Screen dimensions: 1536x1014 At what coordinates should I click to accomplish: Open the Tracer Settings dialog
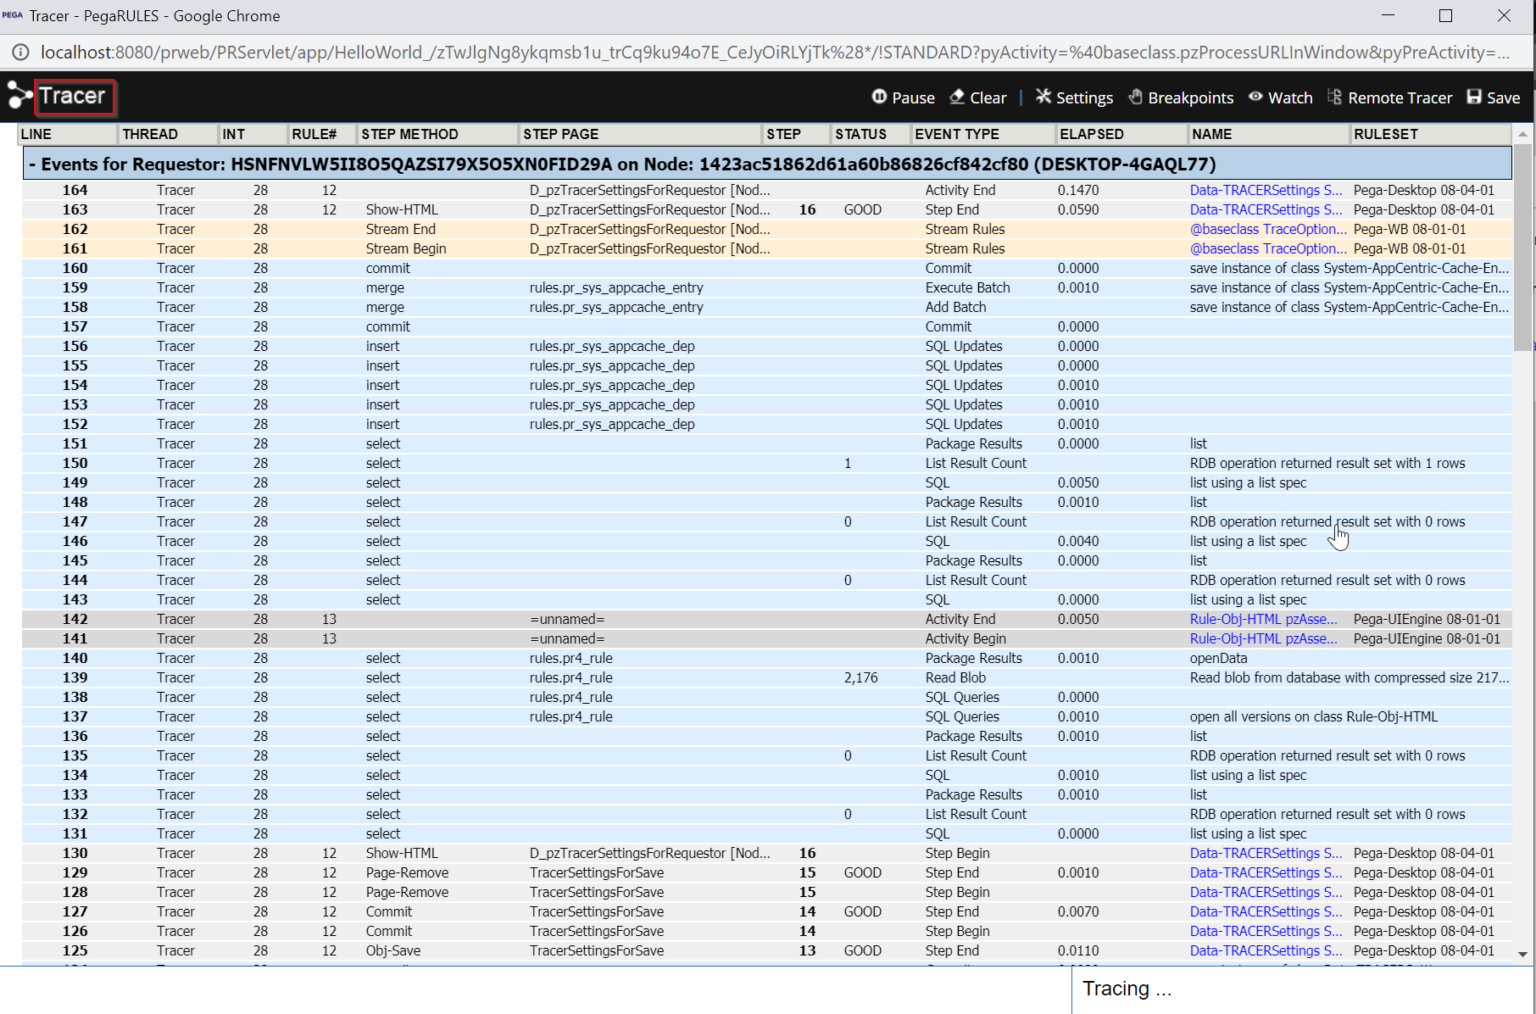click(1073, 97)
